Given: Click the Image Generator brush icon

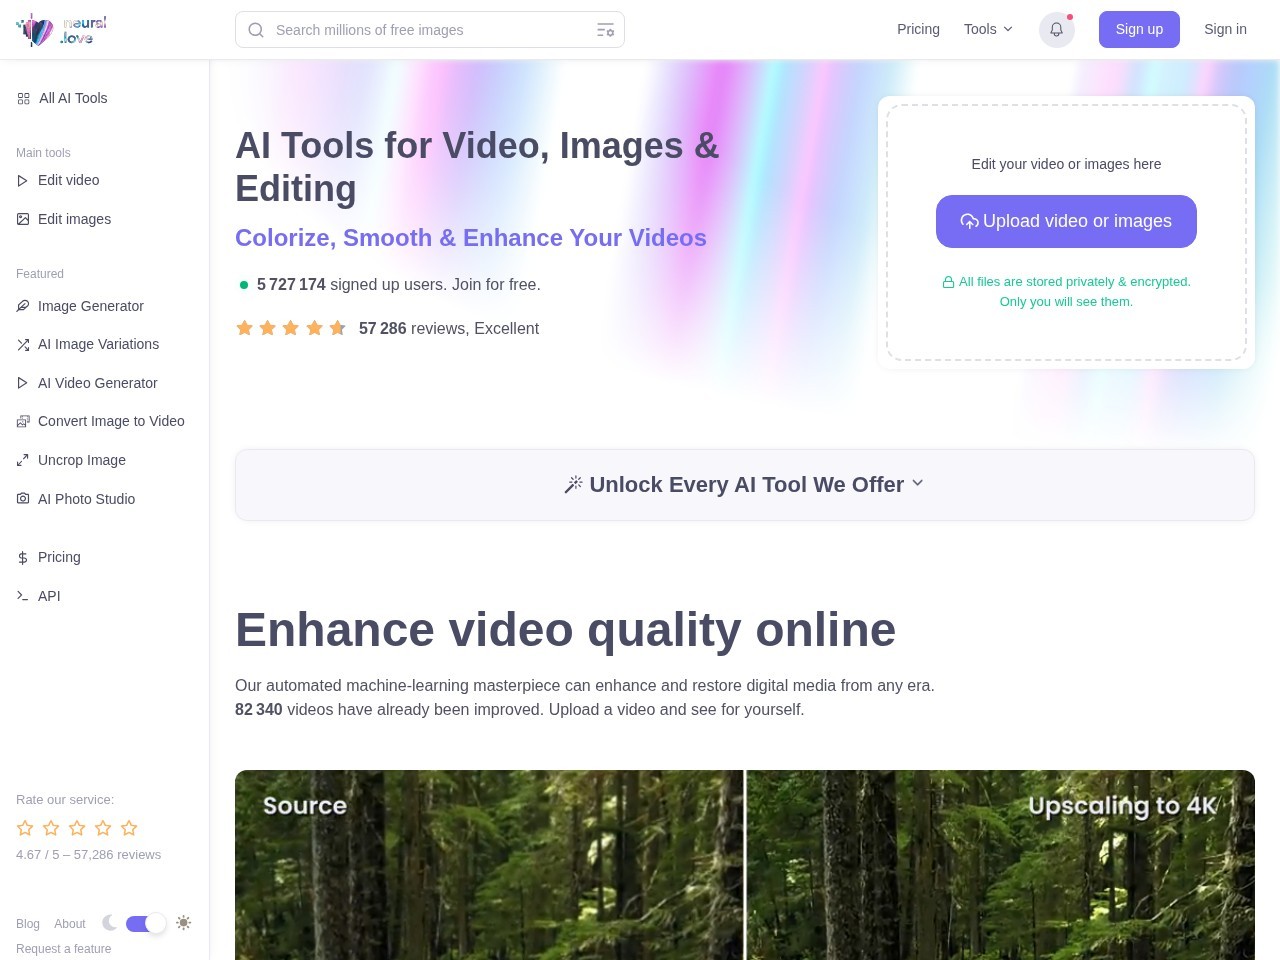Looking at the screenshot, I should coord(23,306).
